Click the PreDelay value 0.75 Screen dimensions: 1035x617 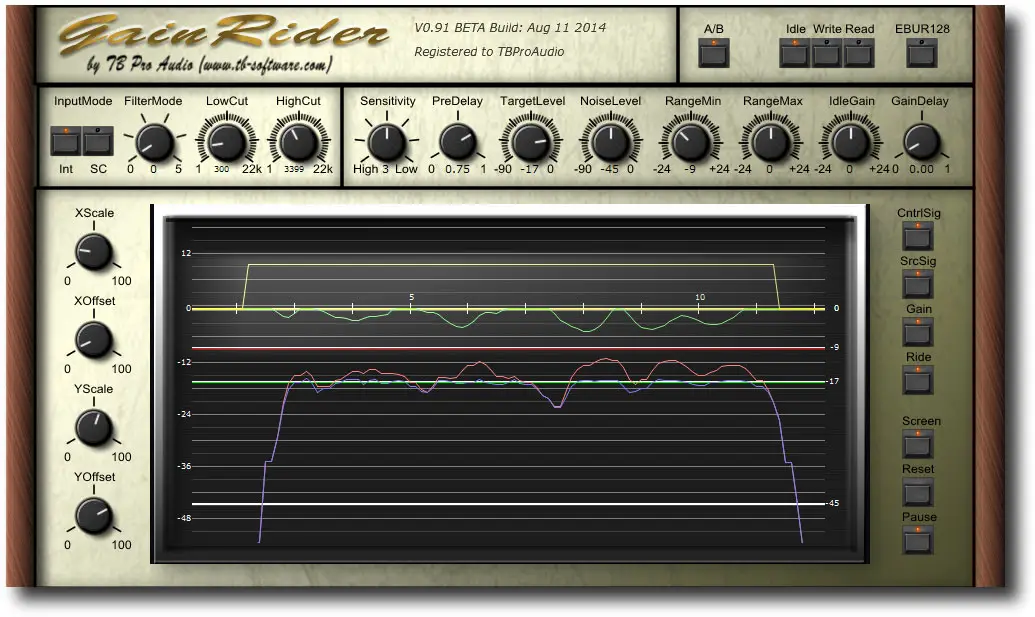pyautogui.click(x=457, y=169)
